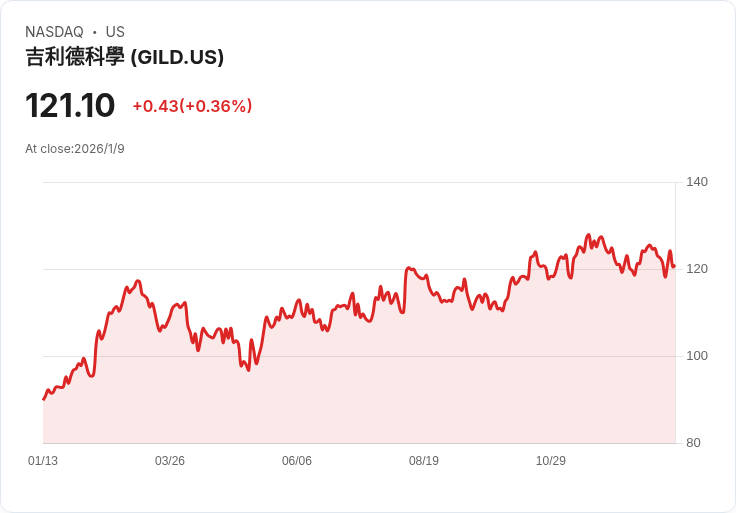Select the 100 y-axis label
This screenshot has width=736, height=513.
[x=697, y=356]
